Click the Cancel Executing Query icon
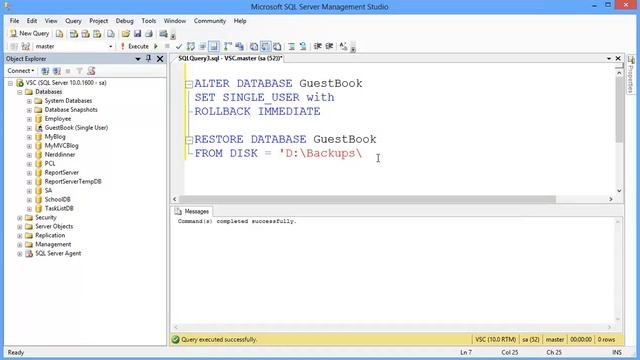The width and height of the screenshot is (640, 360). (167, 47)
